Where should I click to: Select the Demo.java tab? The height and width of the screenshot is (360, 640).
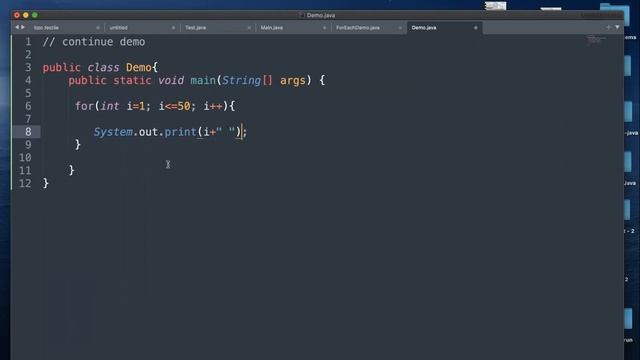pyautogui.click(x=443, y=28)
